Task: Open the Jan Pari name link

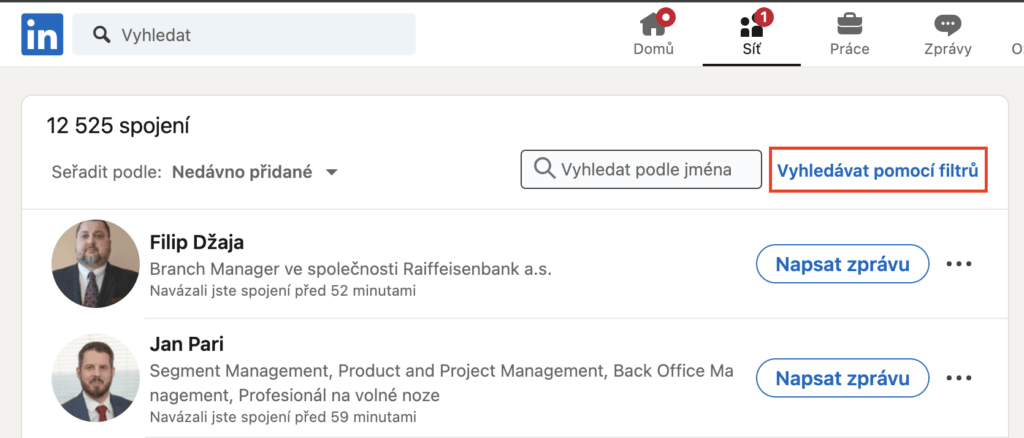Action: [x=187, y=343]
